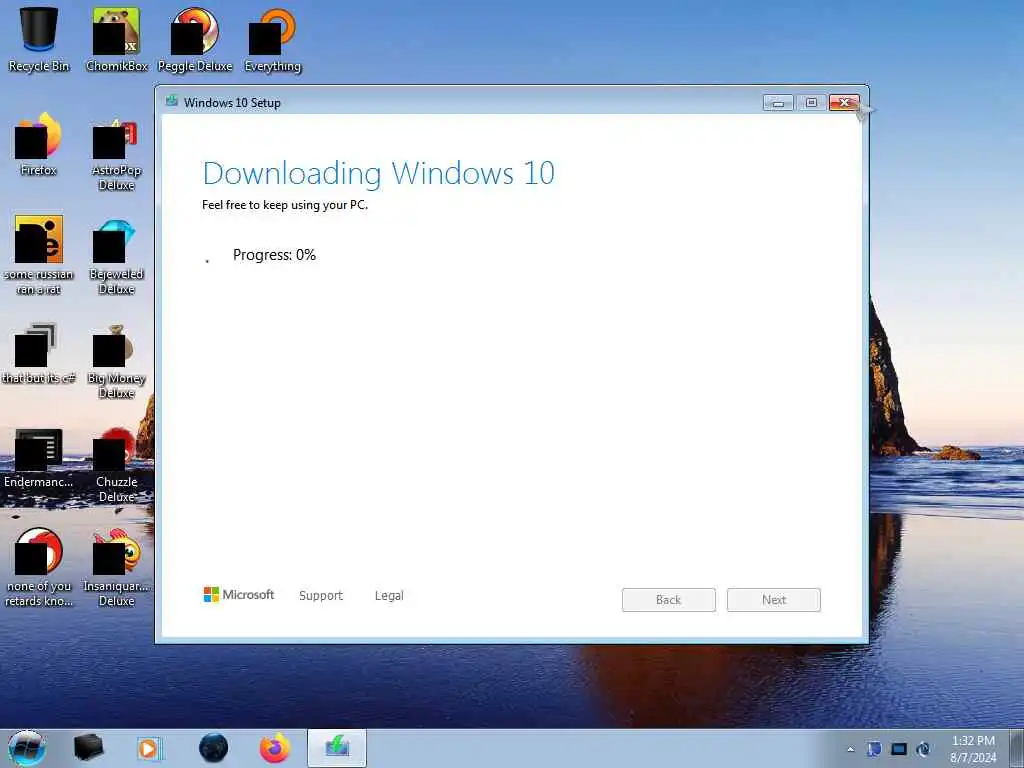Select the Insaniquar... Deluxe desktop icon
The image size is (1024, 768).
click(116, 567)
